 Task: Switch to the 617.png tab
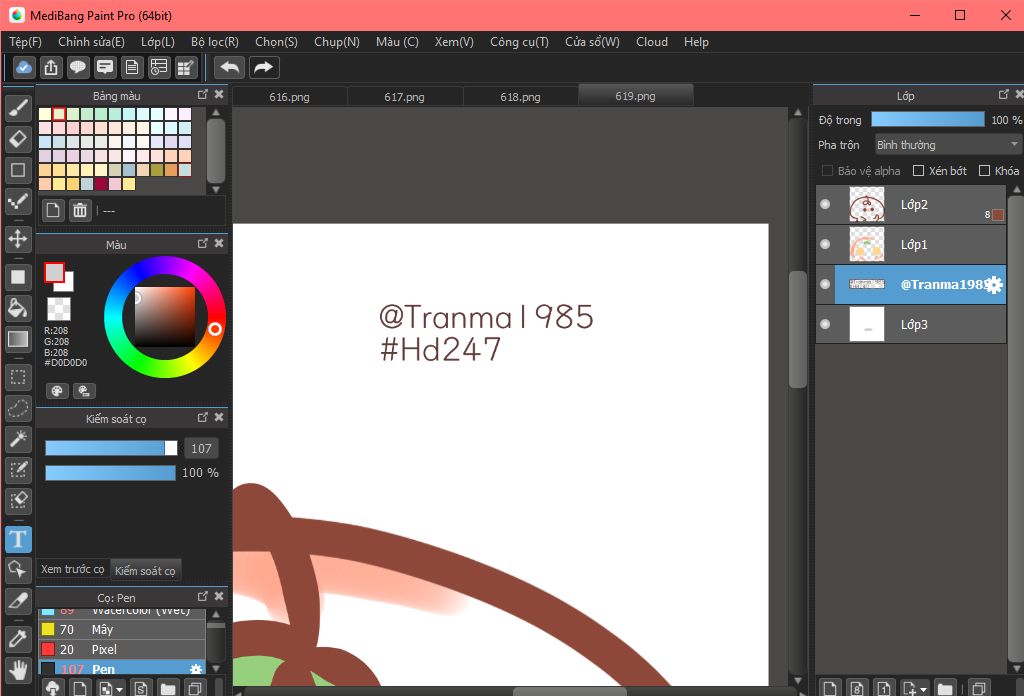point(404,97)
